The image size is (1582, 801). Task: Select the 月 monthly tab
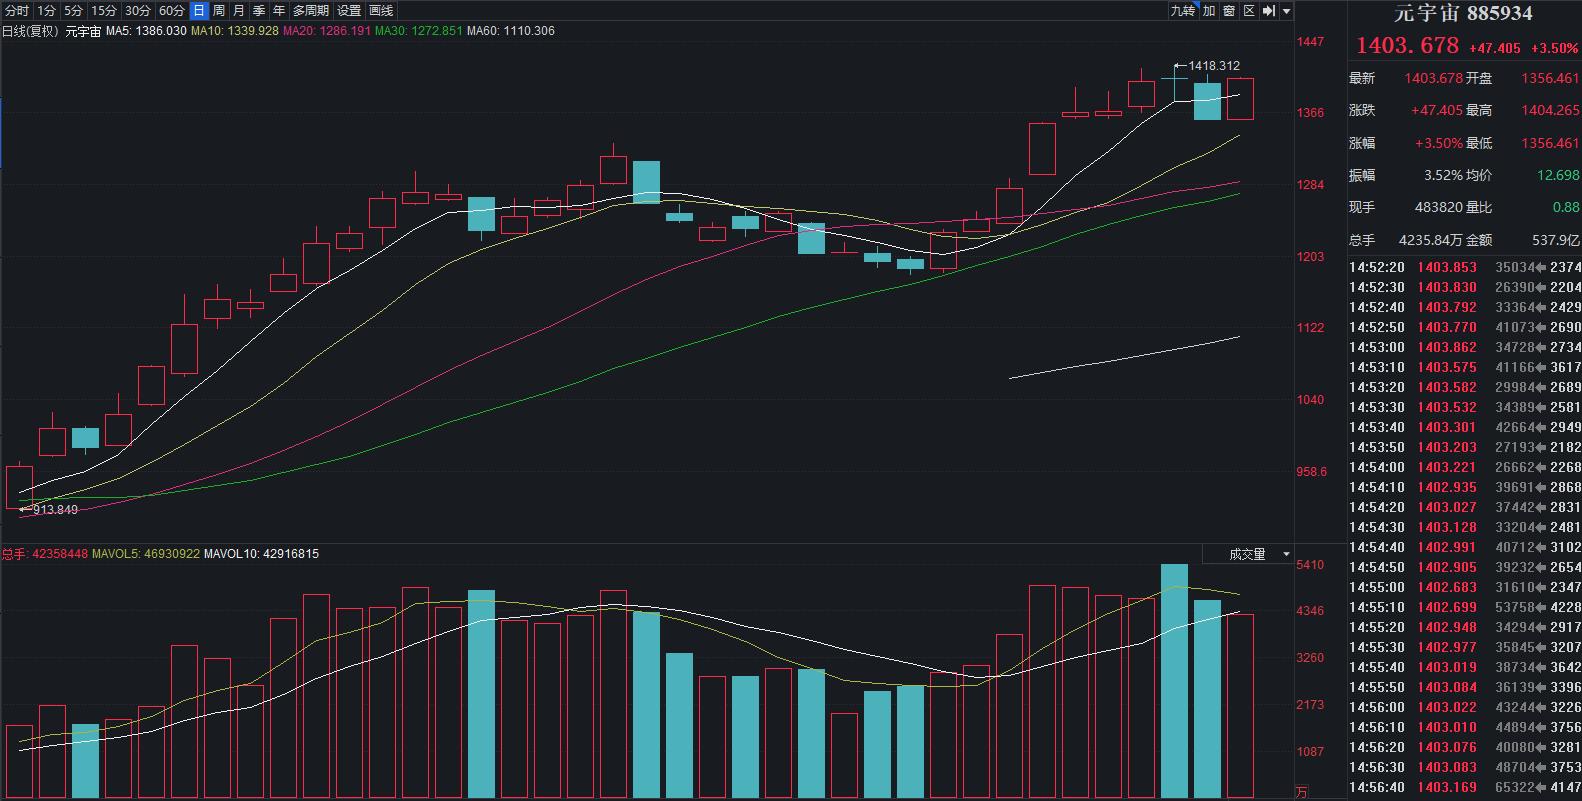(238, 11)
